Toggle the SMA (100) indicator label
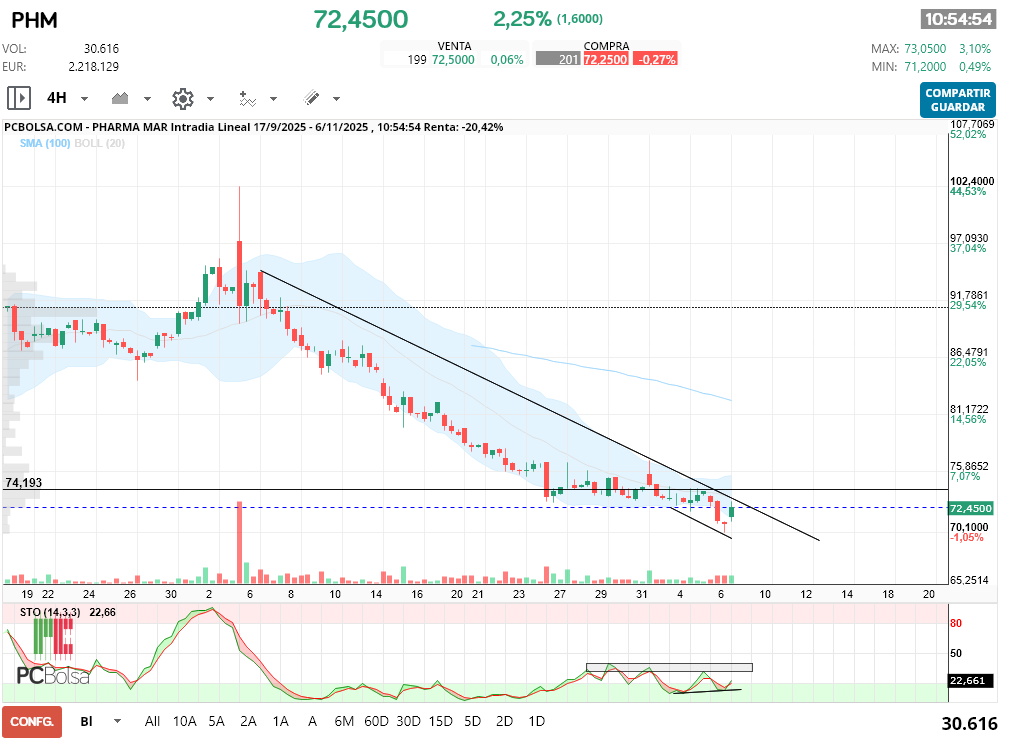The height and width of the screenshot is (743, 1011). point(44,144)
